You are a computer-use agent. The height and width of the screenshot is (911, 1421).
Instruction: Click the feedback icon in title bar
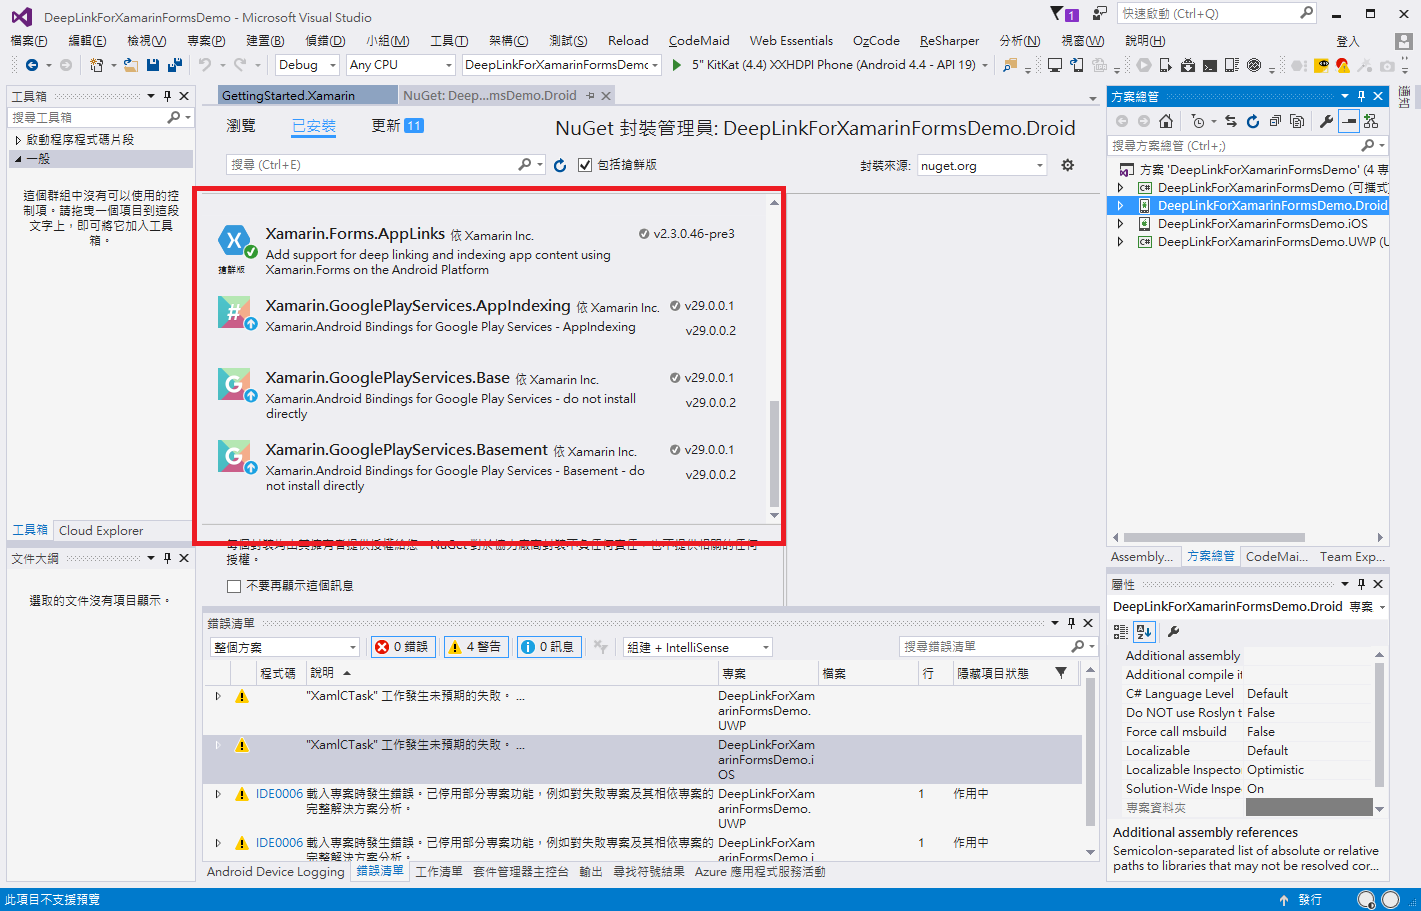click(1100, 14)
